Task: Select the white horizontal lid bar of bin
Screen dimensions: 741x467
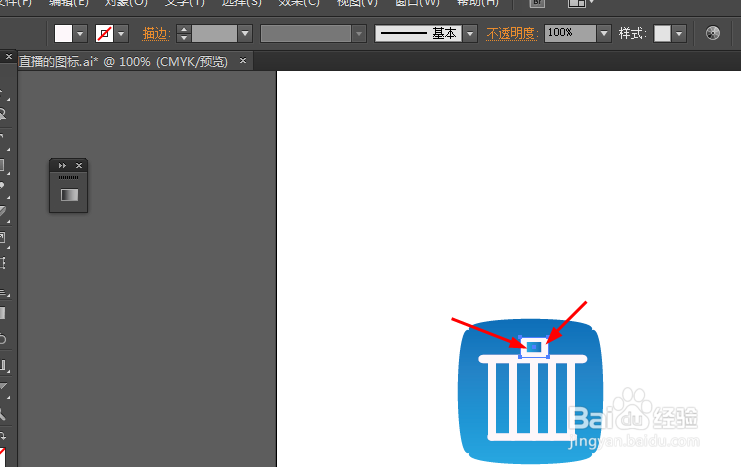Action: click(533, 359)
